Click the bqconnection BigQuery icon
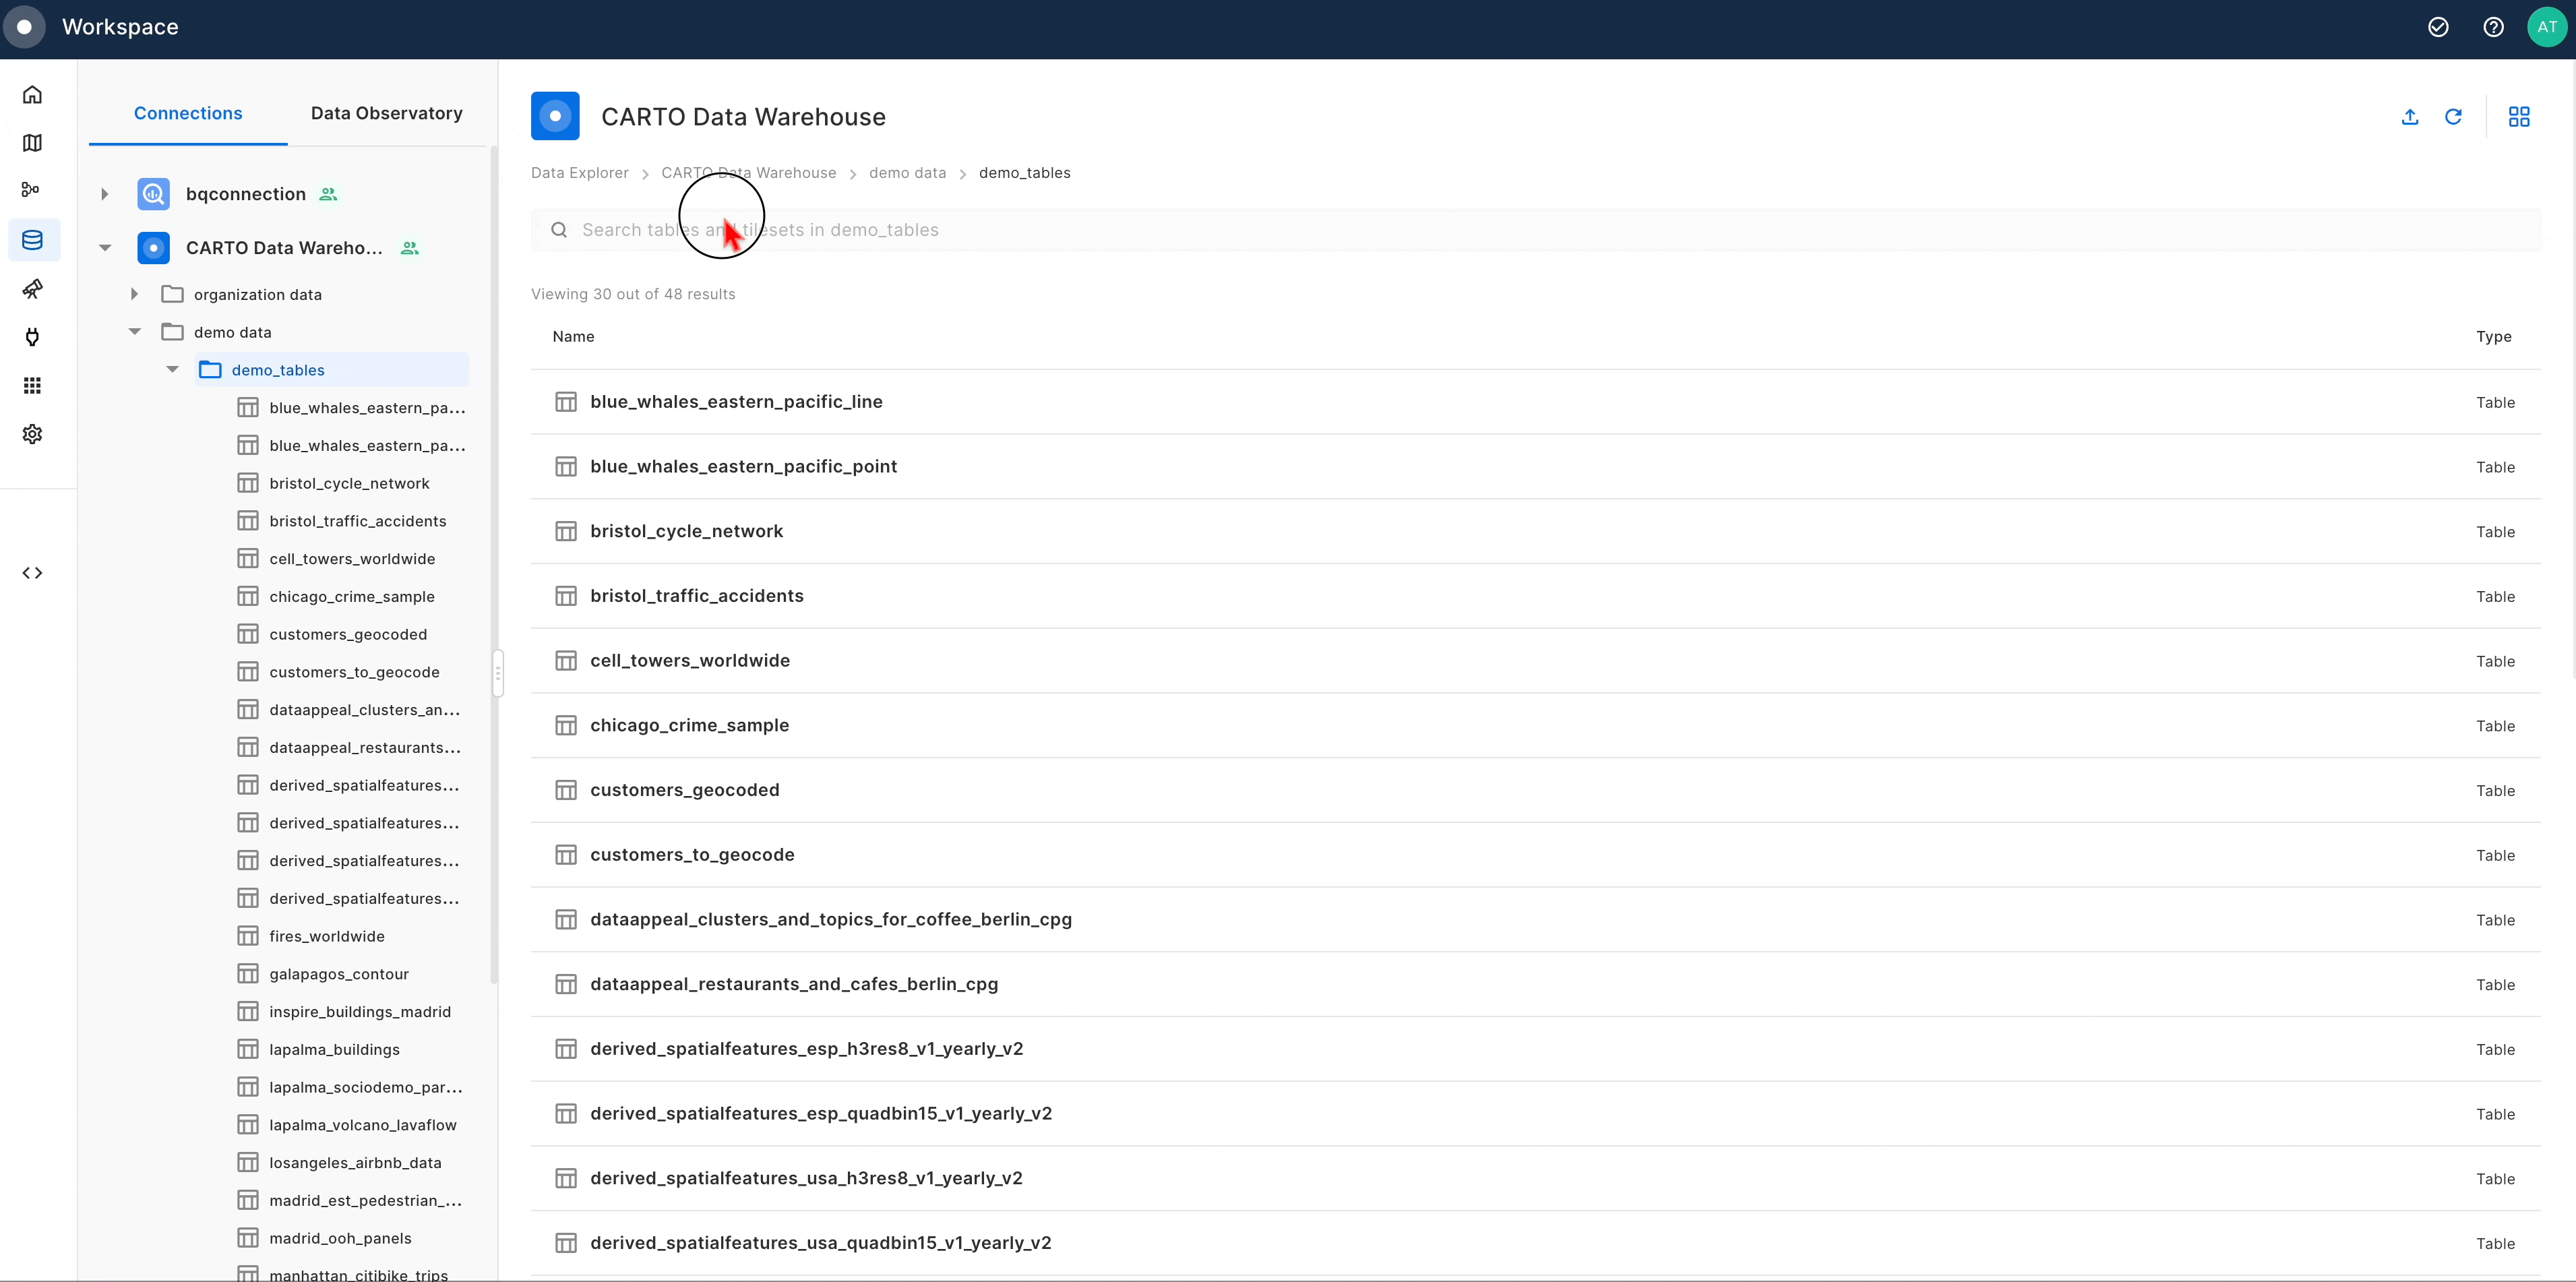Image resolution: width=2576 pixels, height=1282 pixels. [153, 194]
